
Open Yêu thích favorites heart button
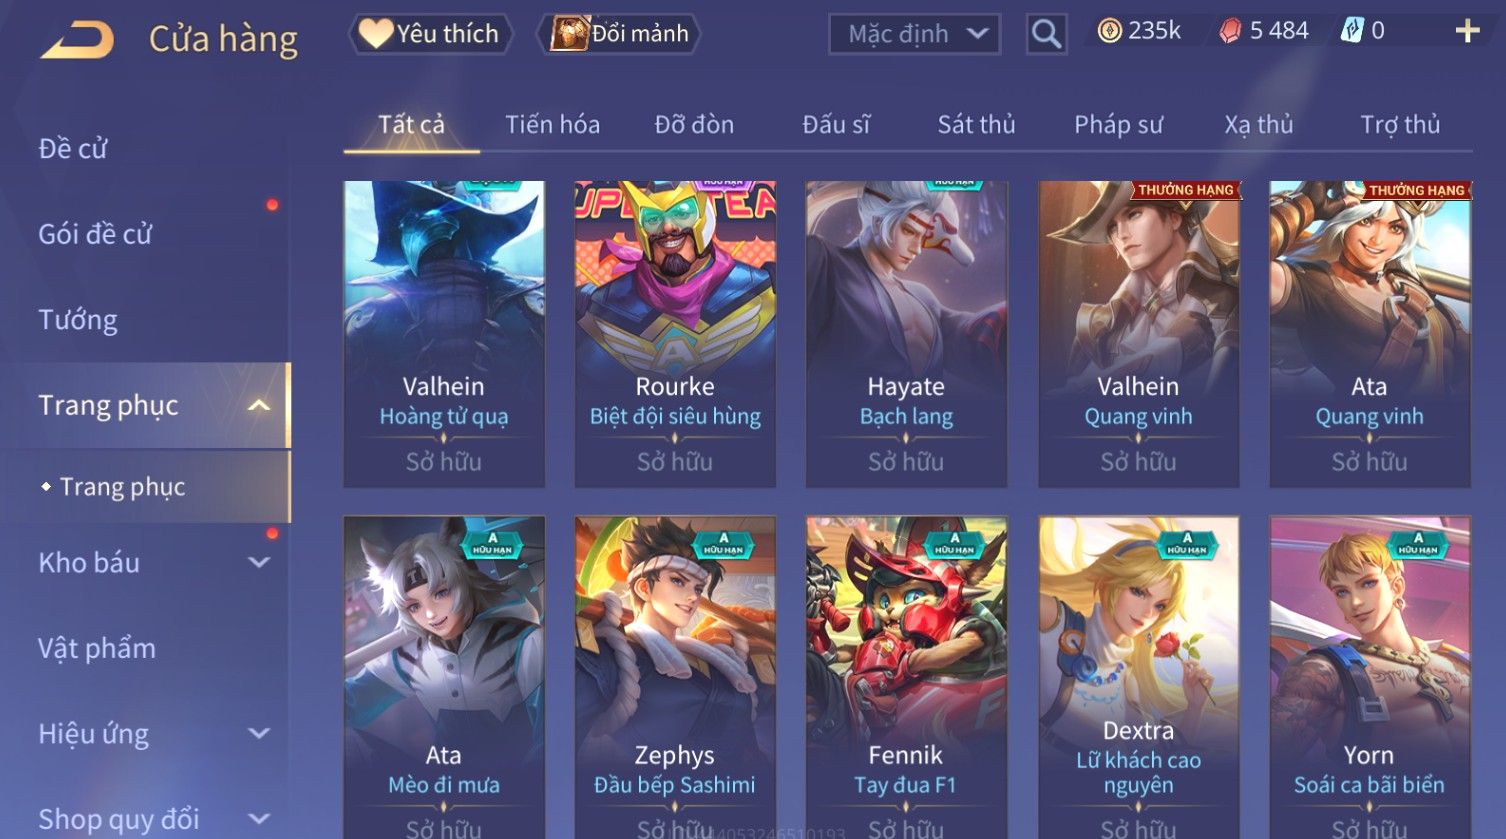[430, 34]
